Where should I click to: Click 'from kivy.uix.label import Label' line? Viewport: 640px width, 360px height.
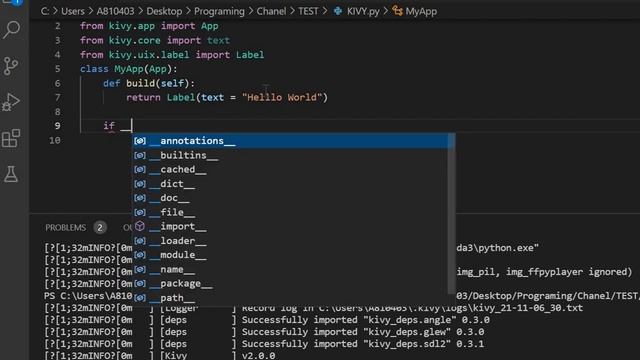tap(172, 55)
